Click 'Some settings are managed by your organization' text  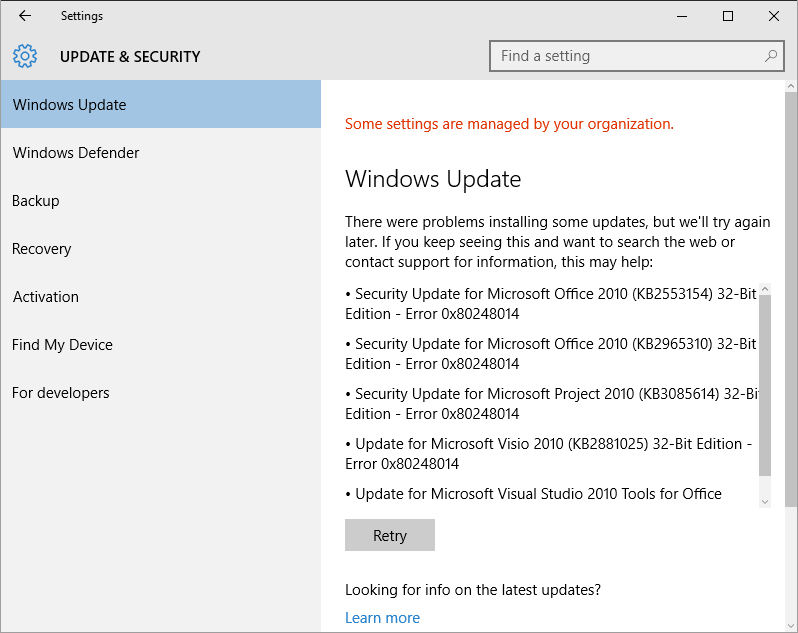point(509,124)
